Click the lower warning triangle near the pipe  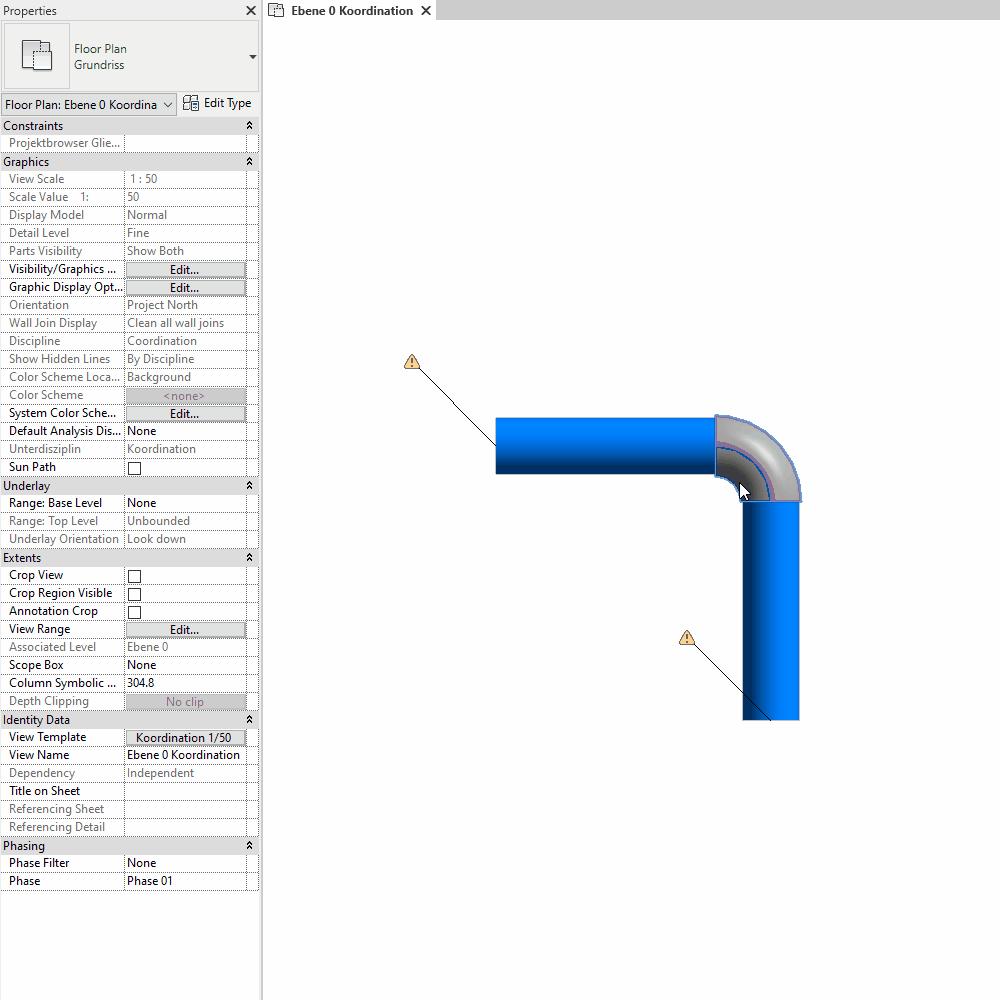point(687,637)
